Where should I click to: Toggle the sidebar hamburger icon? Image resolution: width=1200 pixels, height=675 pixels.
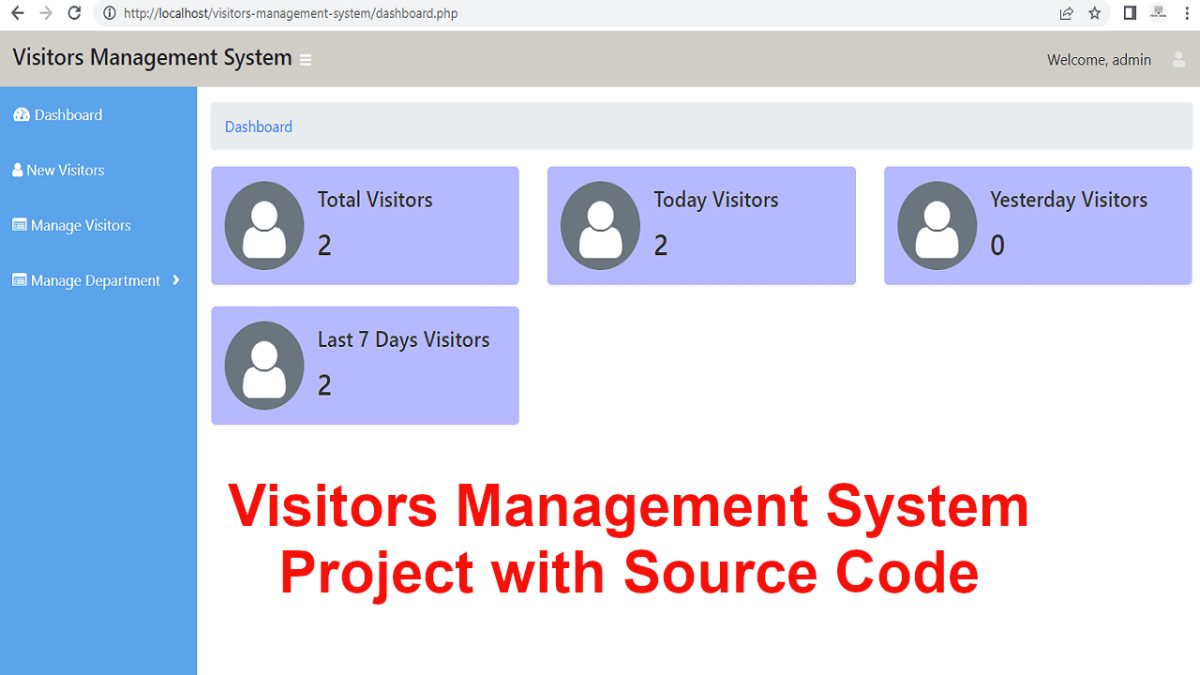(x=304, y=59)
